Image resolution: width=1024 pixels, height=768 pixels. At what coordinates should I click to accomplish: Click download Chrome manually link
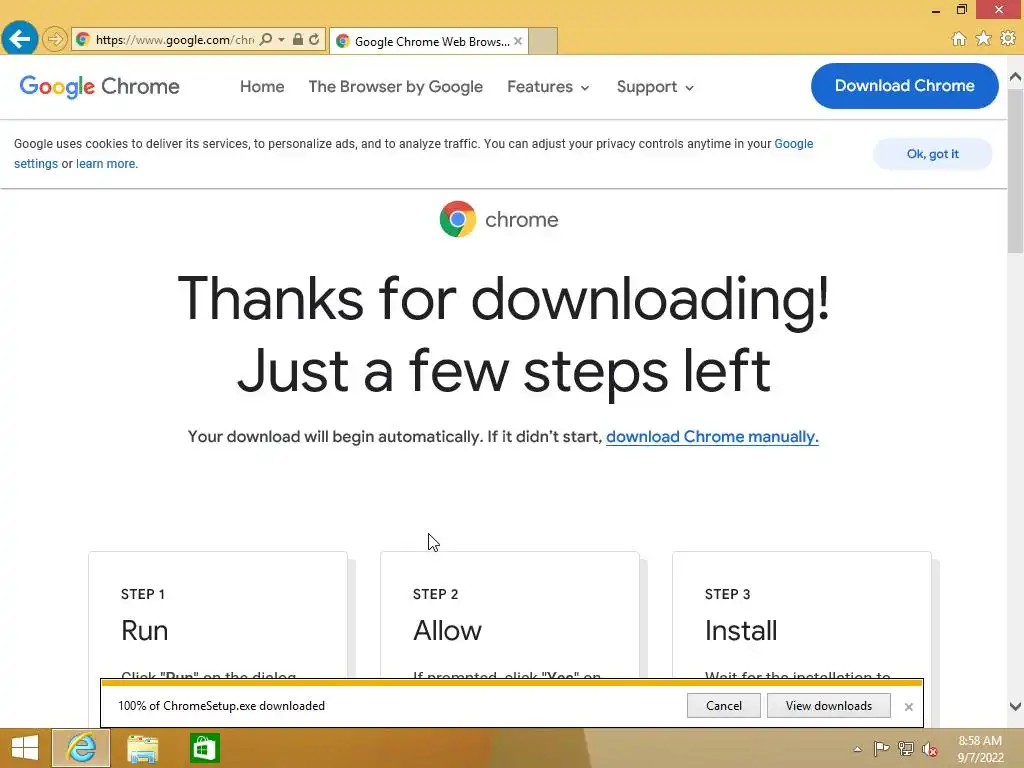(712, 436)
